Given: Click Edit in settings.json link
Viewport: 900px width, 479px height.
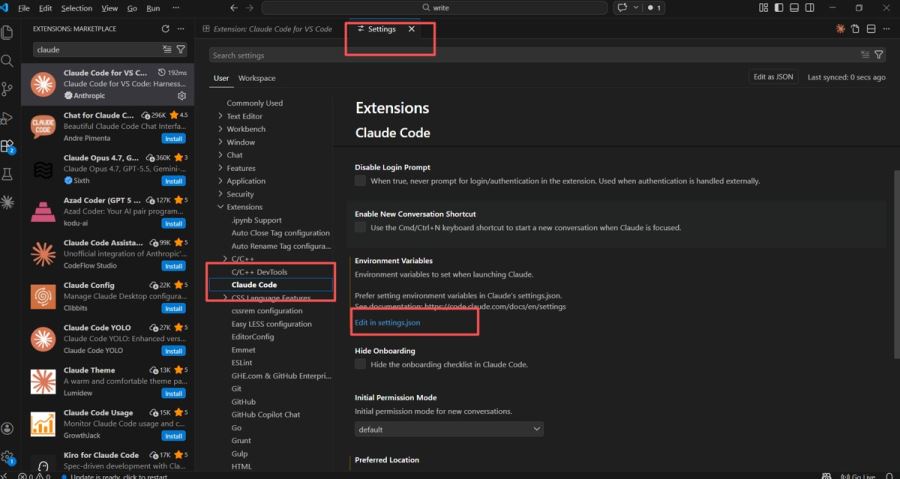Looking at the screenshot, I should pyautogui.click(x=387, y=322).
